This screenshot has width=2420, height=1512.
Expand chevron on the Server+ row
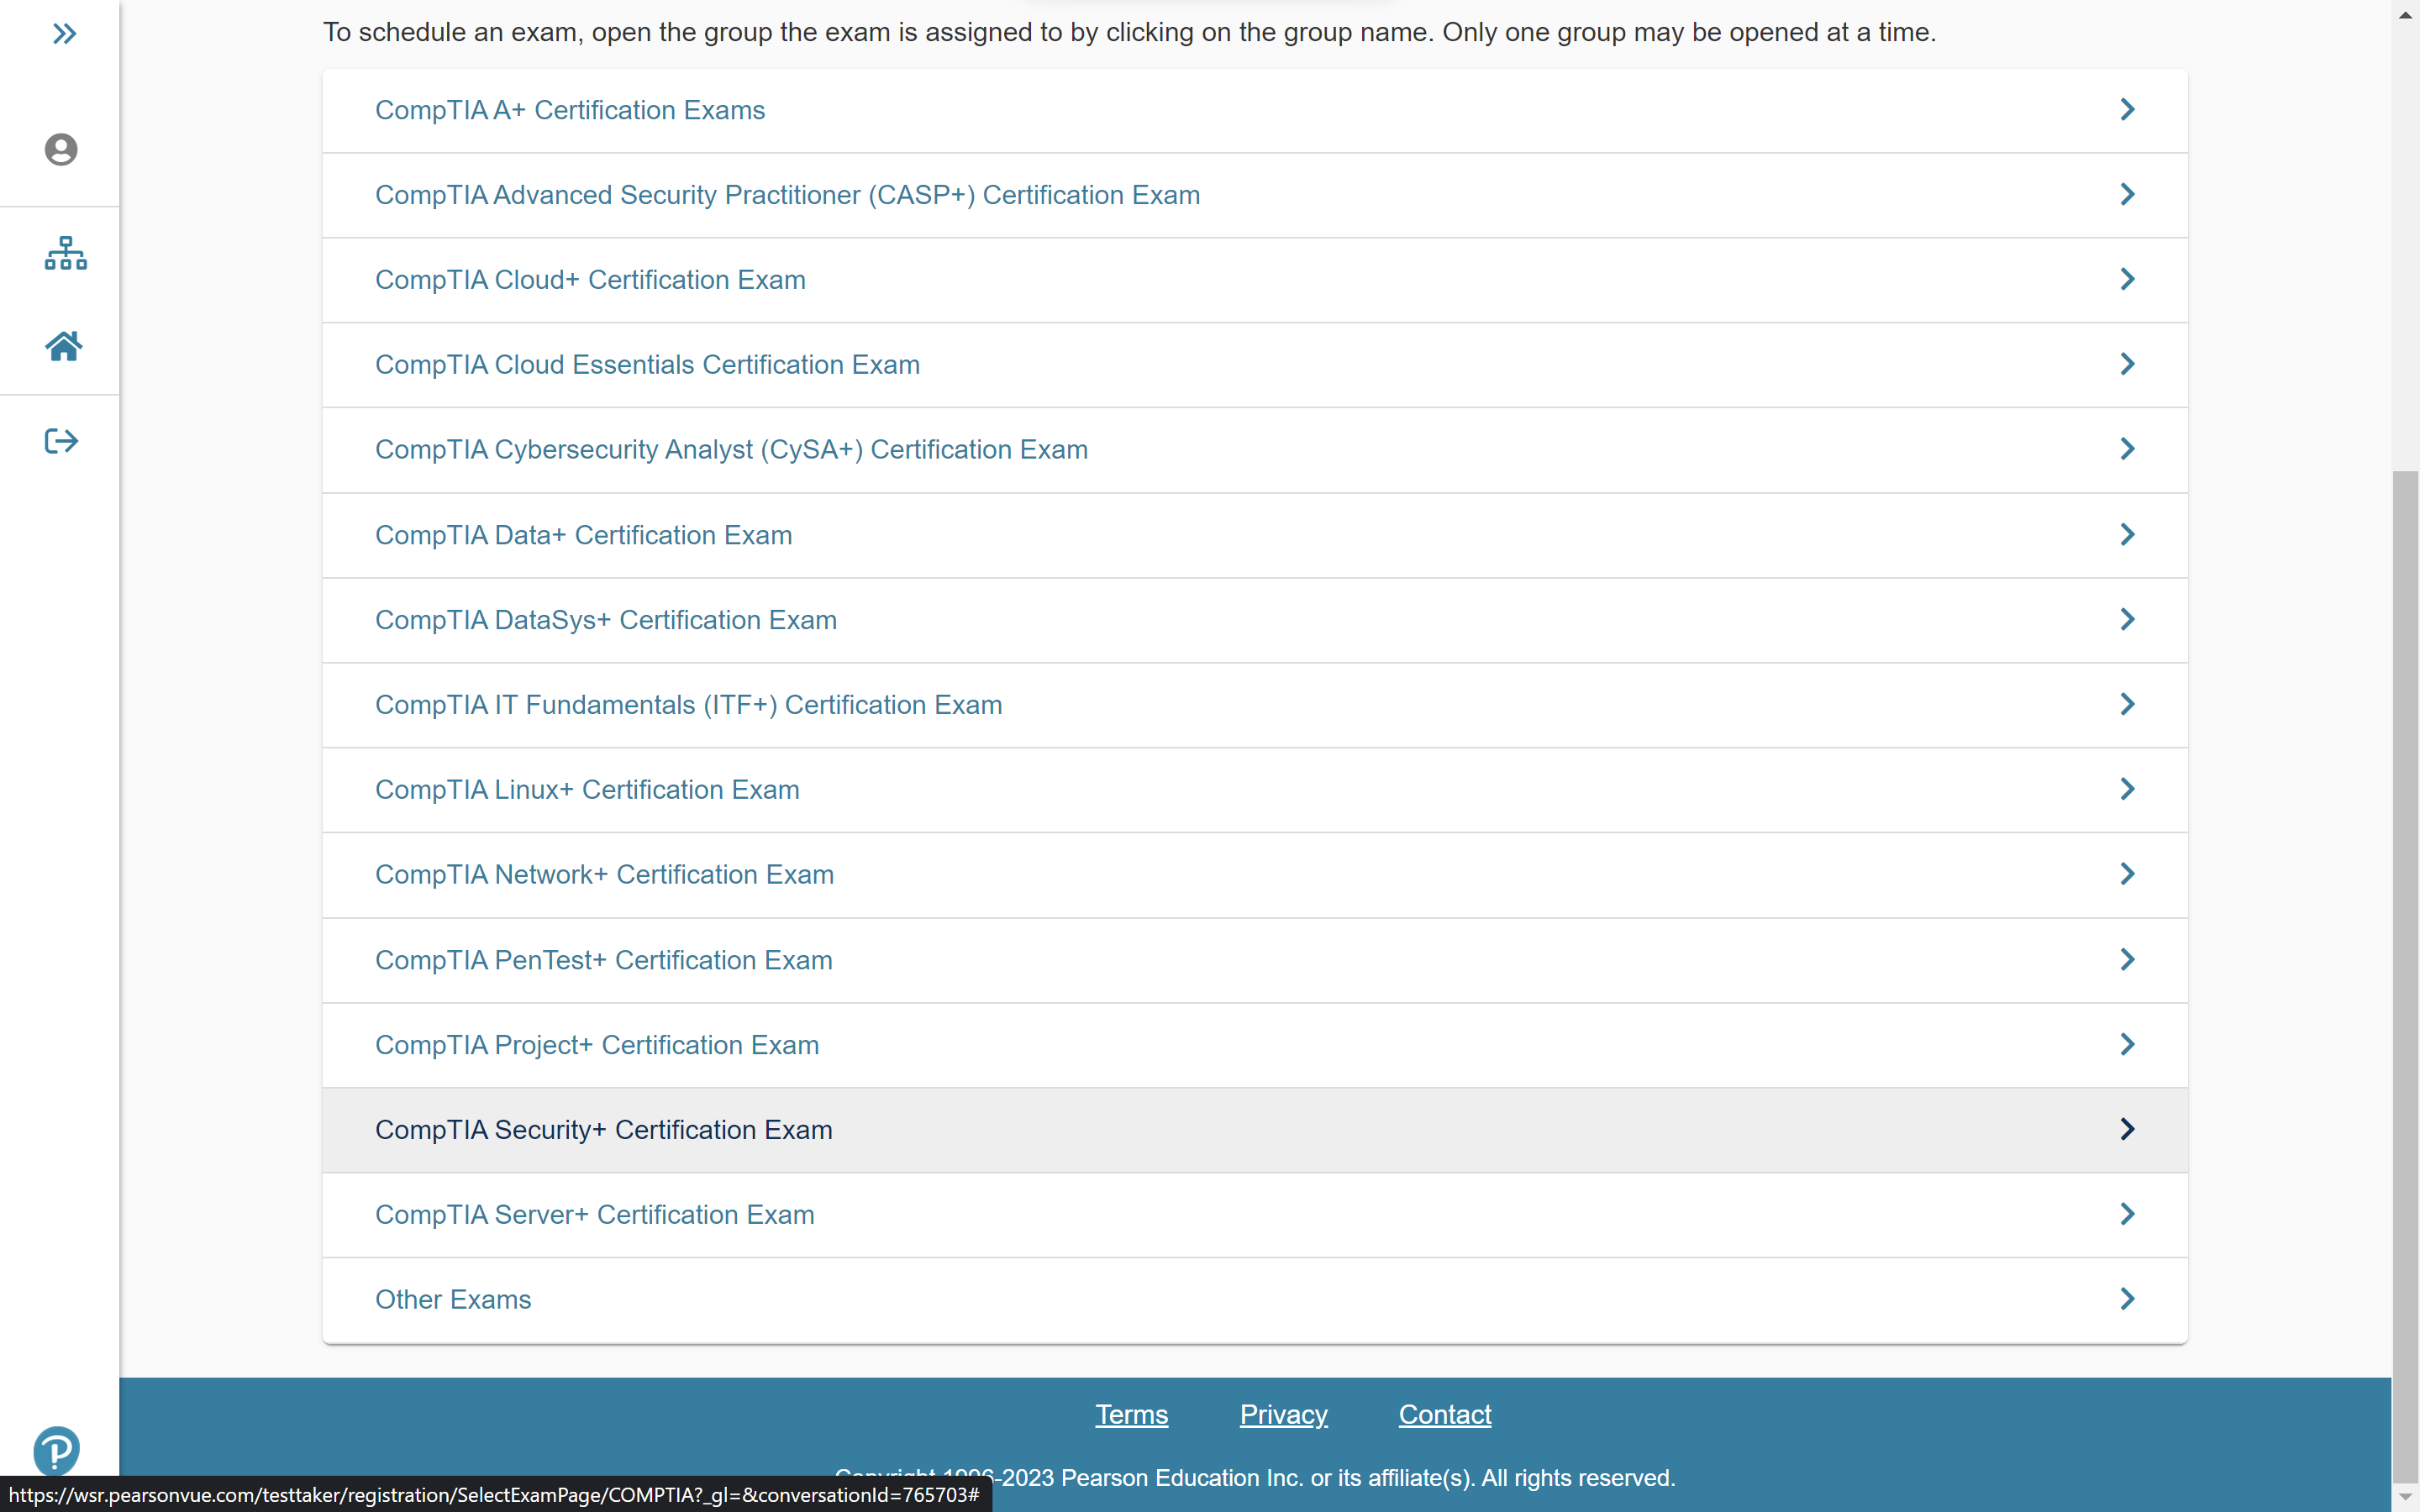[x=2127, y=1214]
